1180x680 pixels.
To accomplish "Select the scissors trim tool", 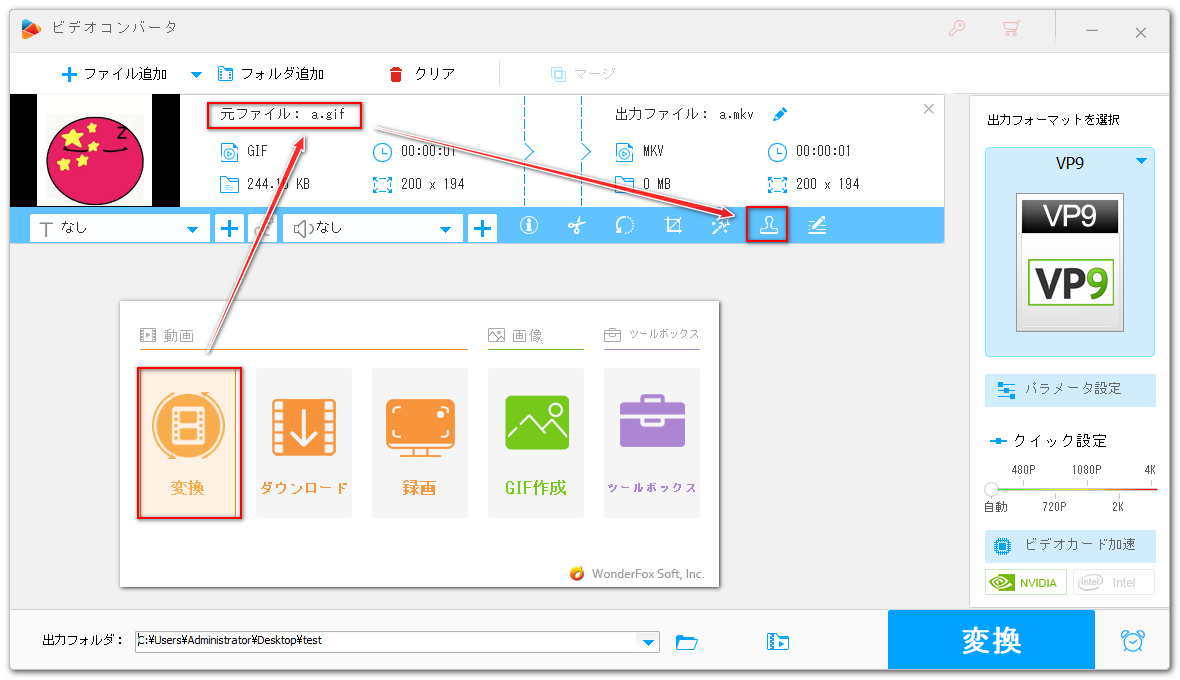I will pyautogui.click(x=576, y=225).
